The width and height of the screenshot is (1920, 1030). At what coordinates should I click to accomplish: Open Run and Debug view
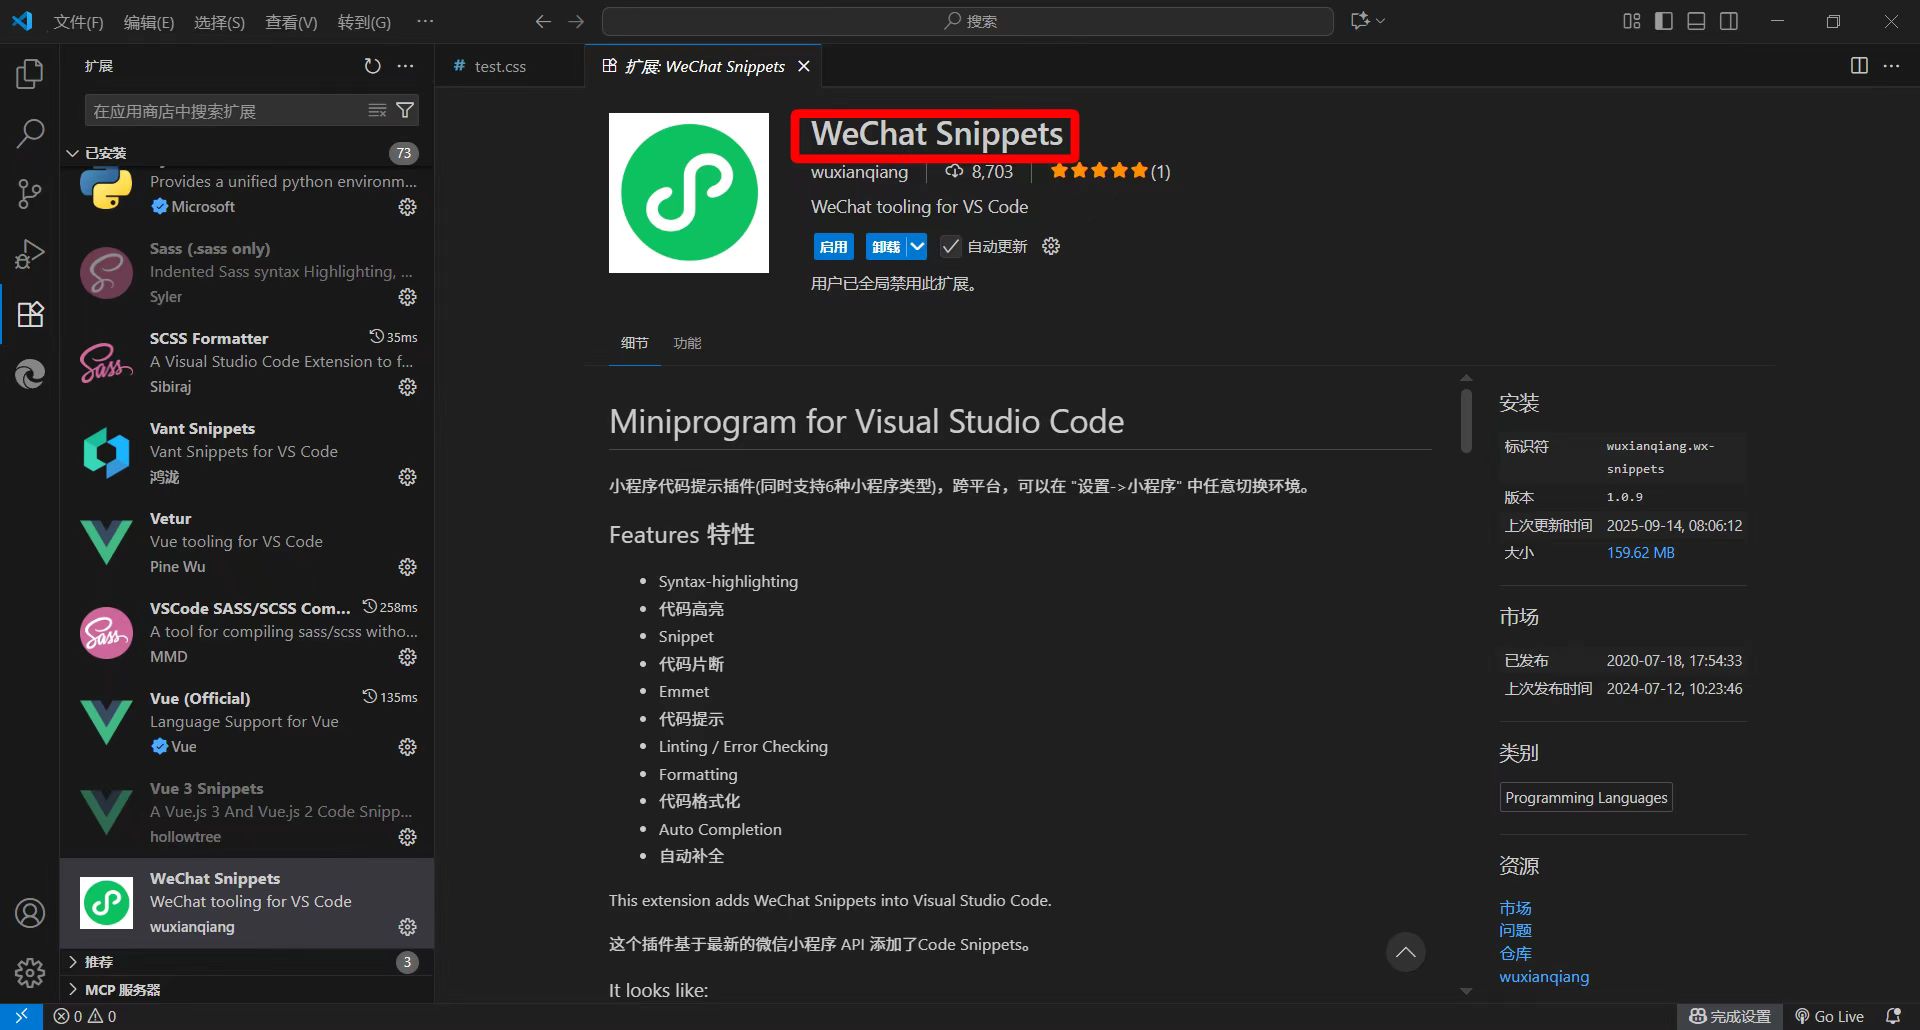30,254
